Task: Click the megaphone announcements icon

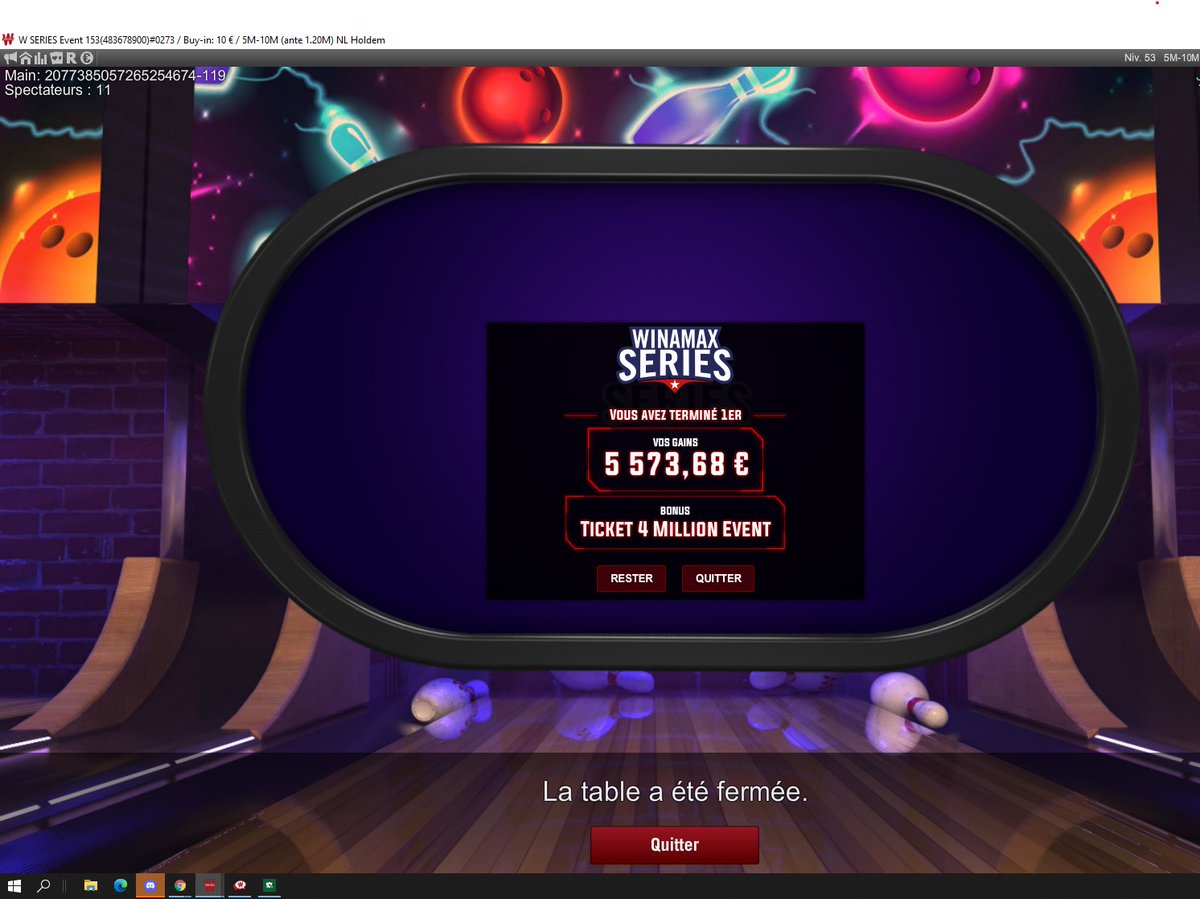Action: pyautogui.click(x=10, y=57)
